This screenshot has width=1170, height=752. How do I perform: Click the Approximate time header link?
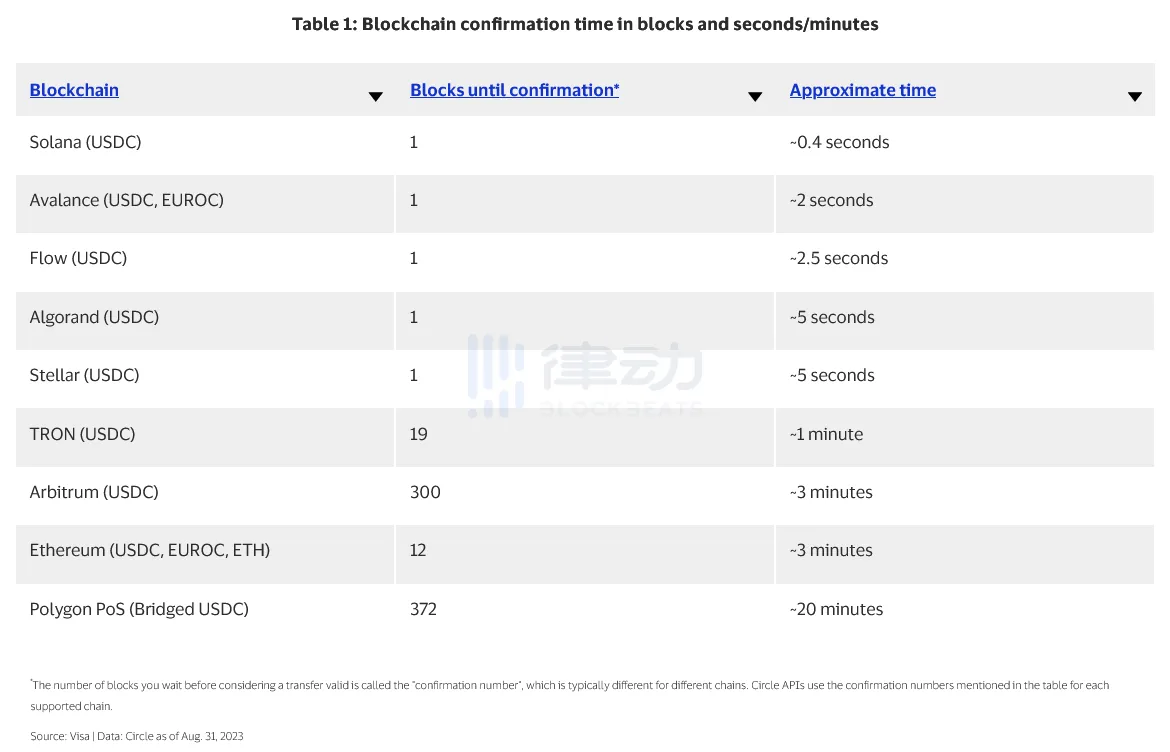coord(862,90)
